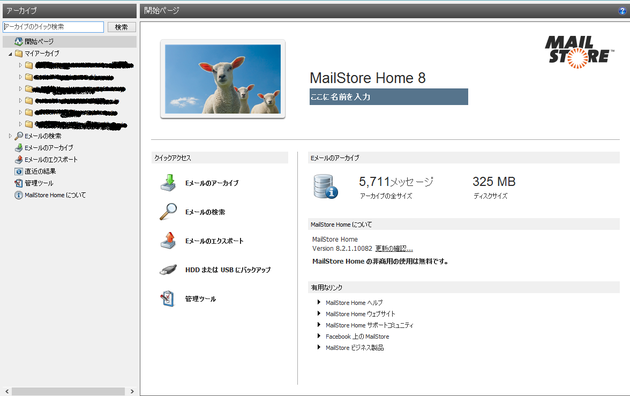
Task: Select マイアーカイブ tree item
Action: 42,53
